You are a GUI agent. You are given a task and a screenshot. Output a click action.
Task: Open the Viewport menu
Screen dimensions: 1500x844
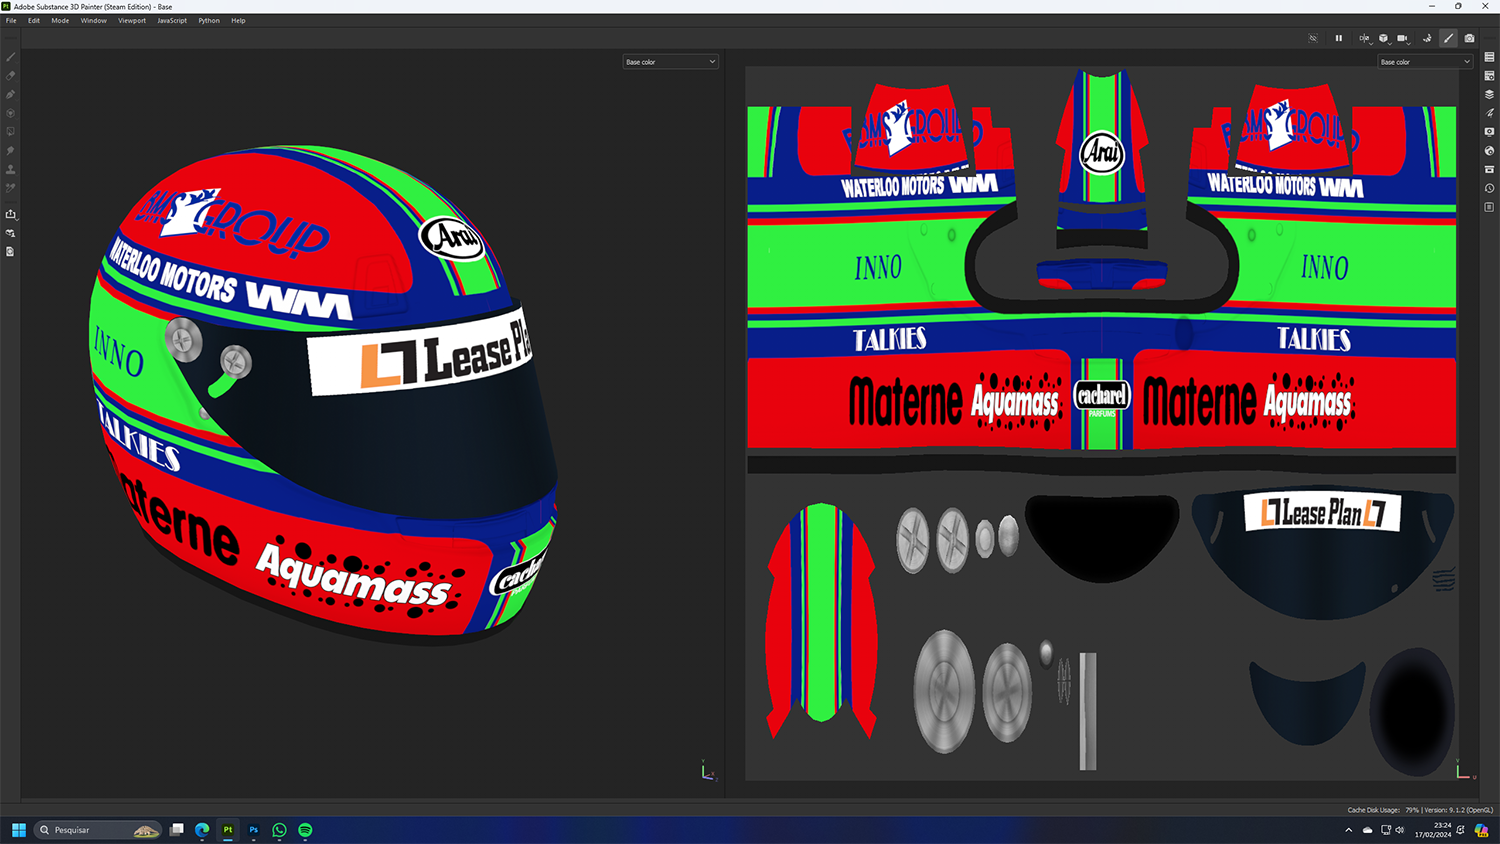pos(132,20)
